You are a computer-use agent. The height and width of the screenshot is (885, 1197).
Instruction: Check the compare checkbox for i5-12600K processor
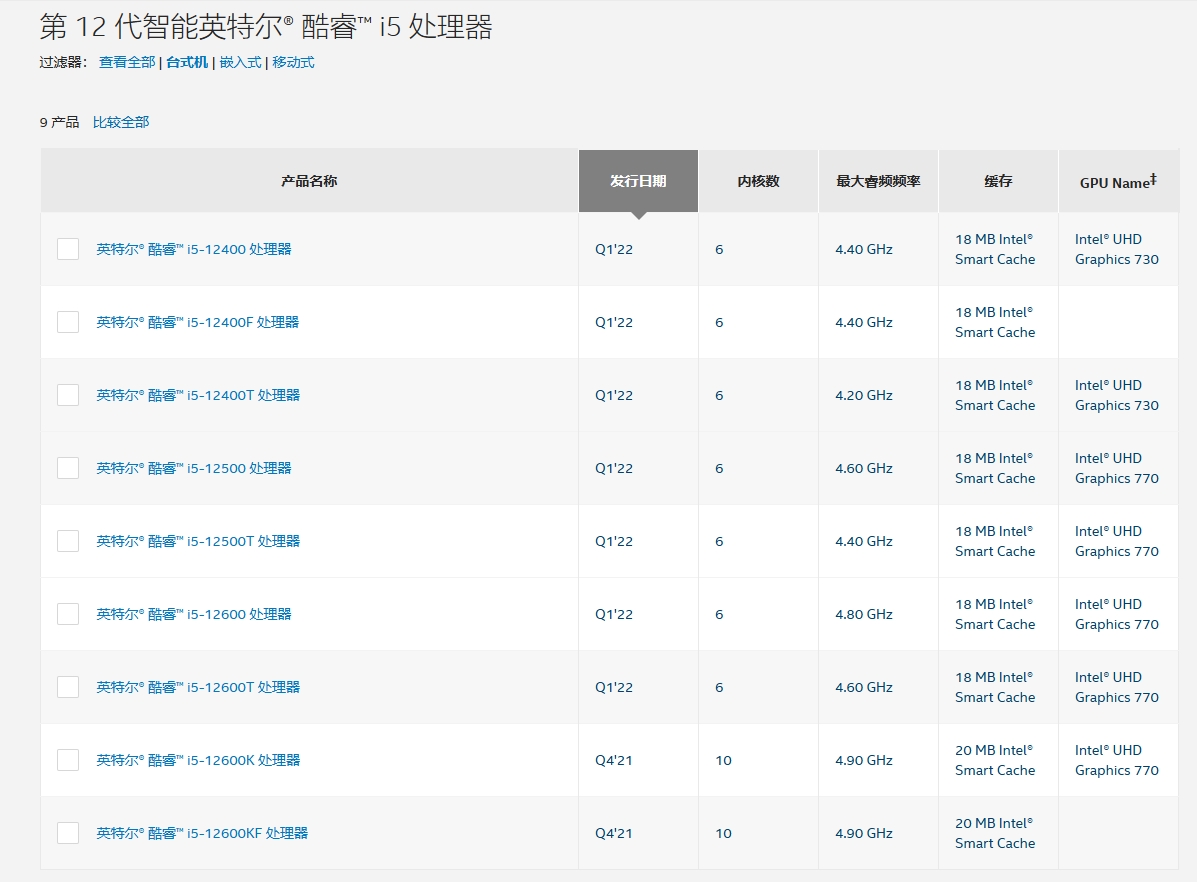[x=67, y=759]
